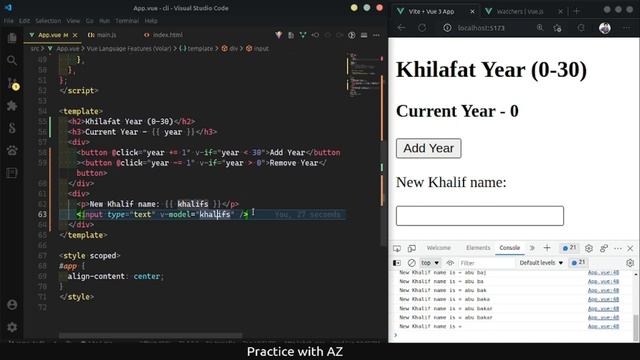Open Terminal menu in VS Code
The image size is (640, 360).
pos(127,21)
